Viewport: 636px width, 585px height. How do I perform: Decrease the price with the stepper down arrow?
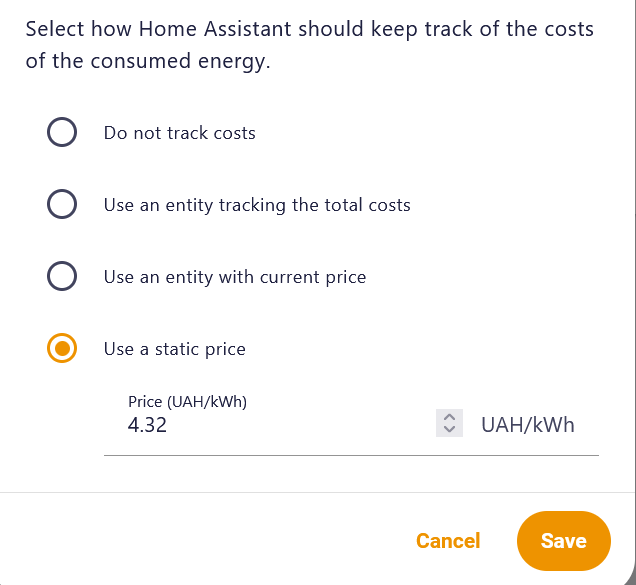point(449,430)
